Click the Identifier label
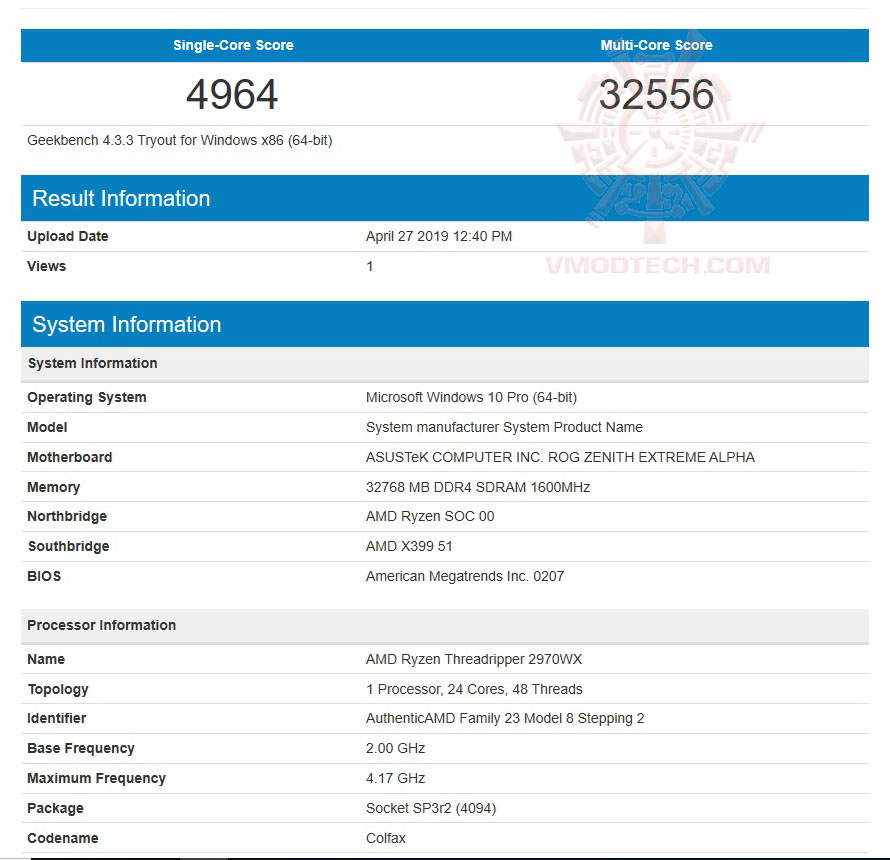The height and width of the screenshot is (860, 890). [56, 719]
